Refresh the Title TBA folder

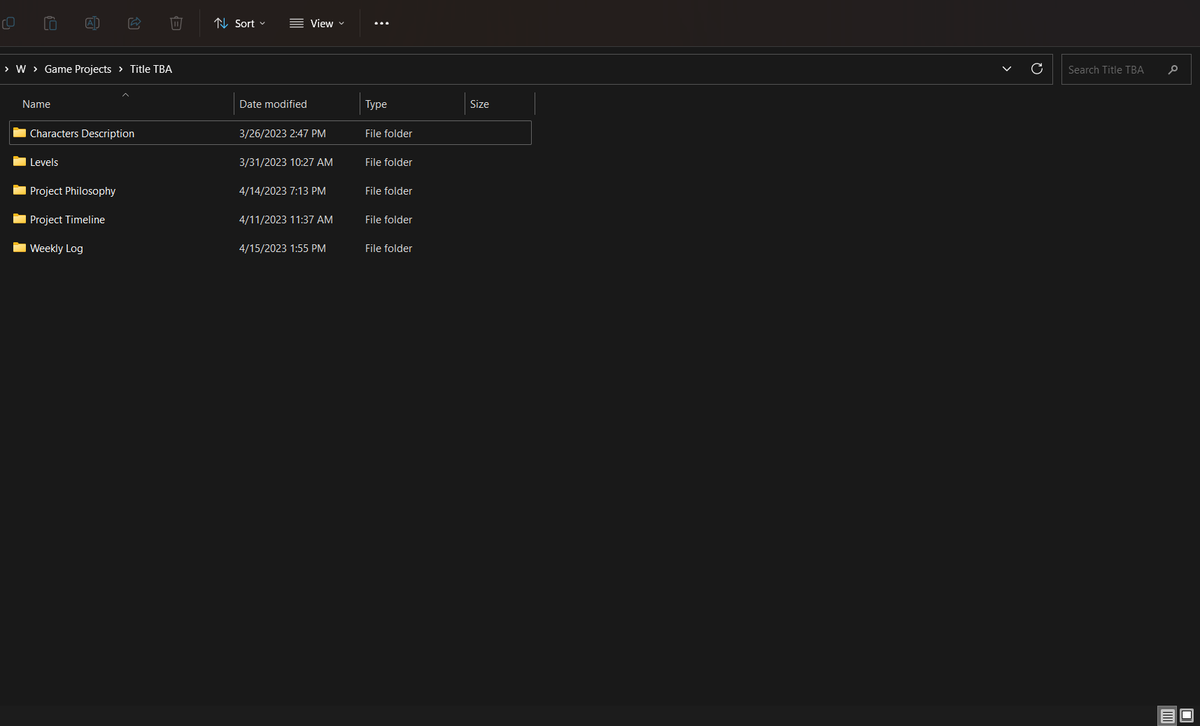click(1037, 69)
